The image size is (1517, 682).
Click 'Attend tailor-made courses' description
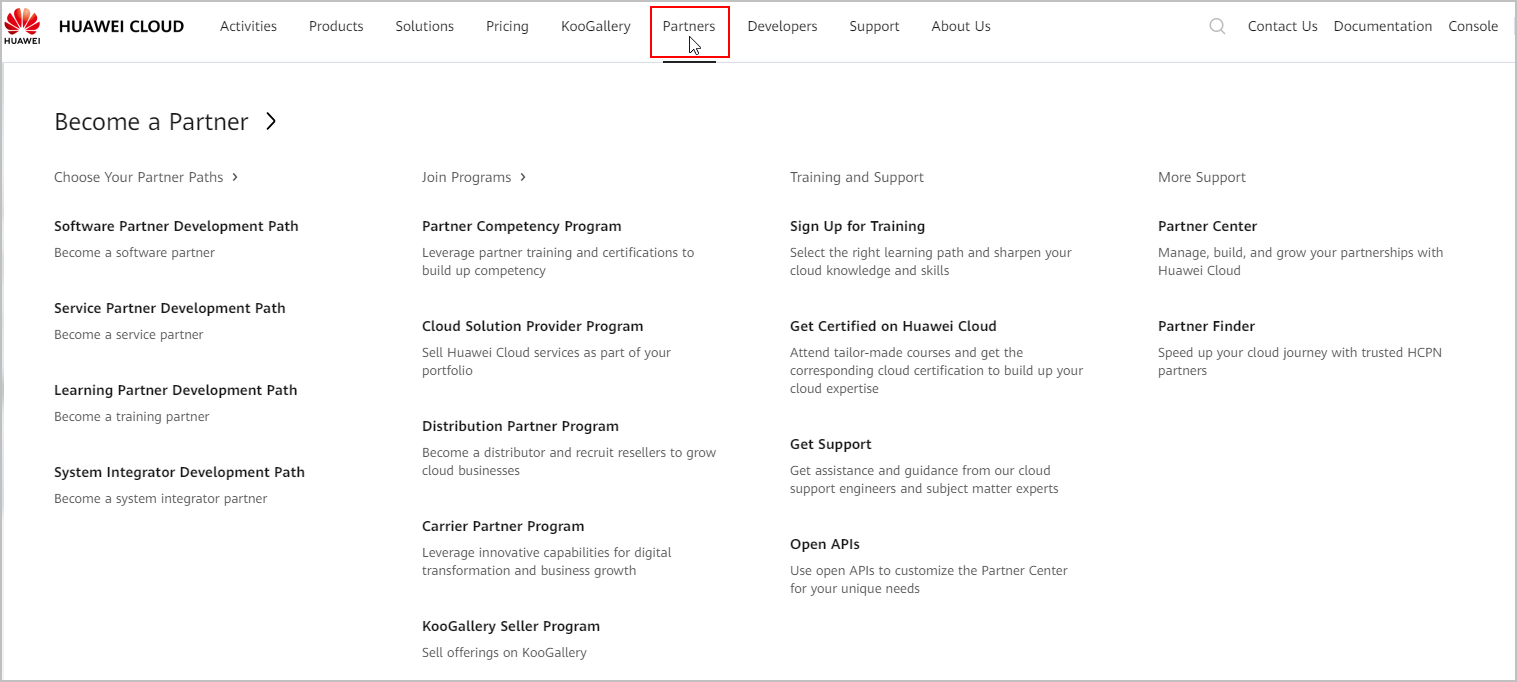pyautogui.click(x=937, y=371)
